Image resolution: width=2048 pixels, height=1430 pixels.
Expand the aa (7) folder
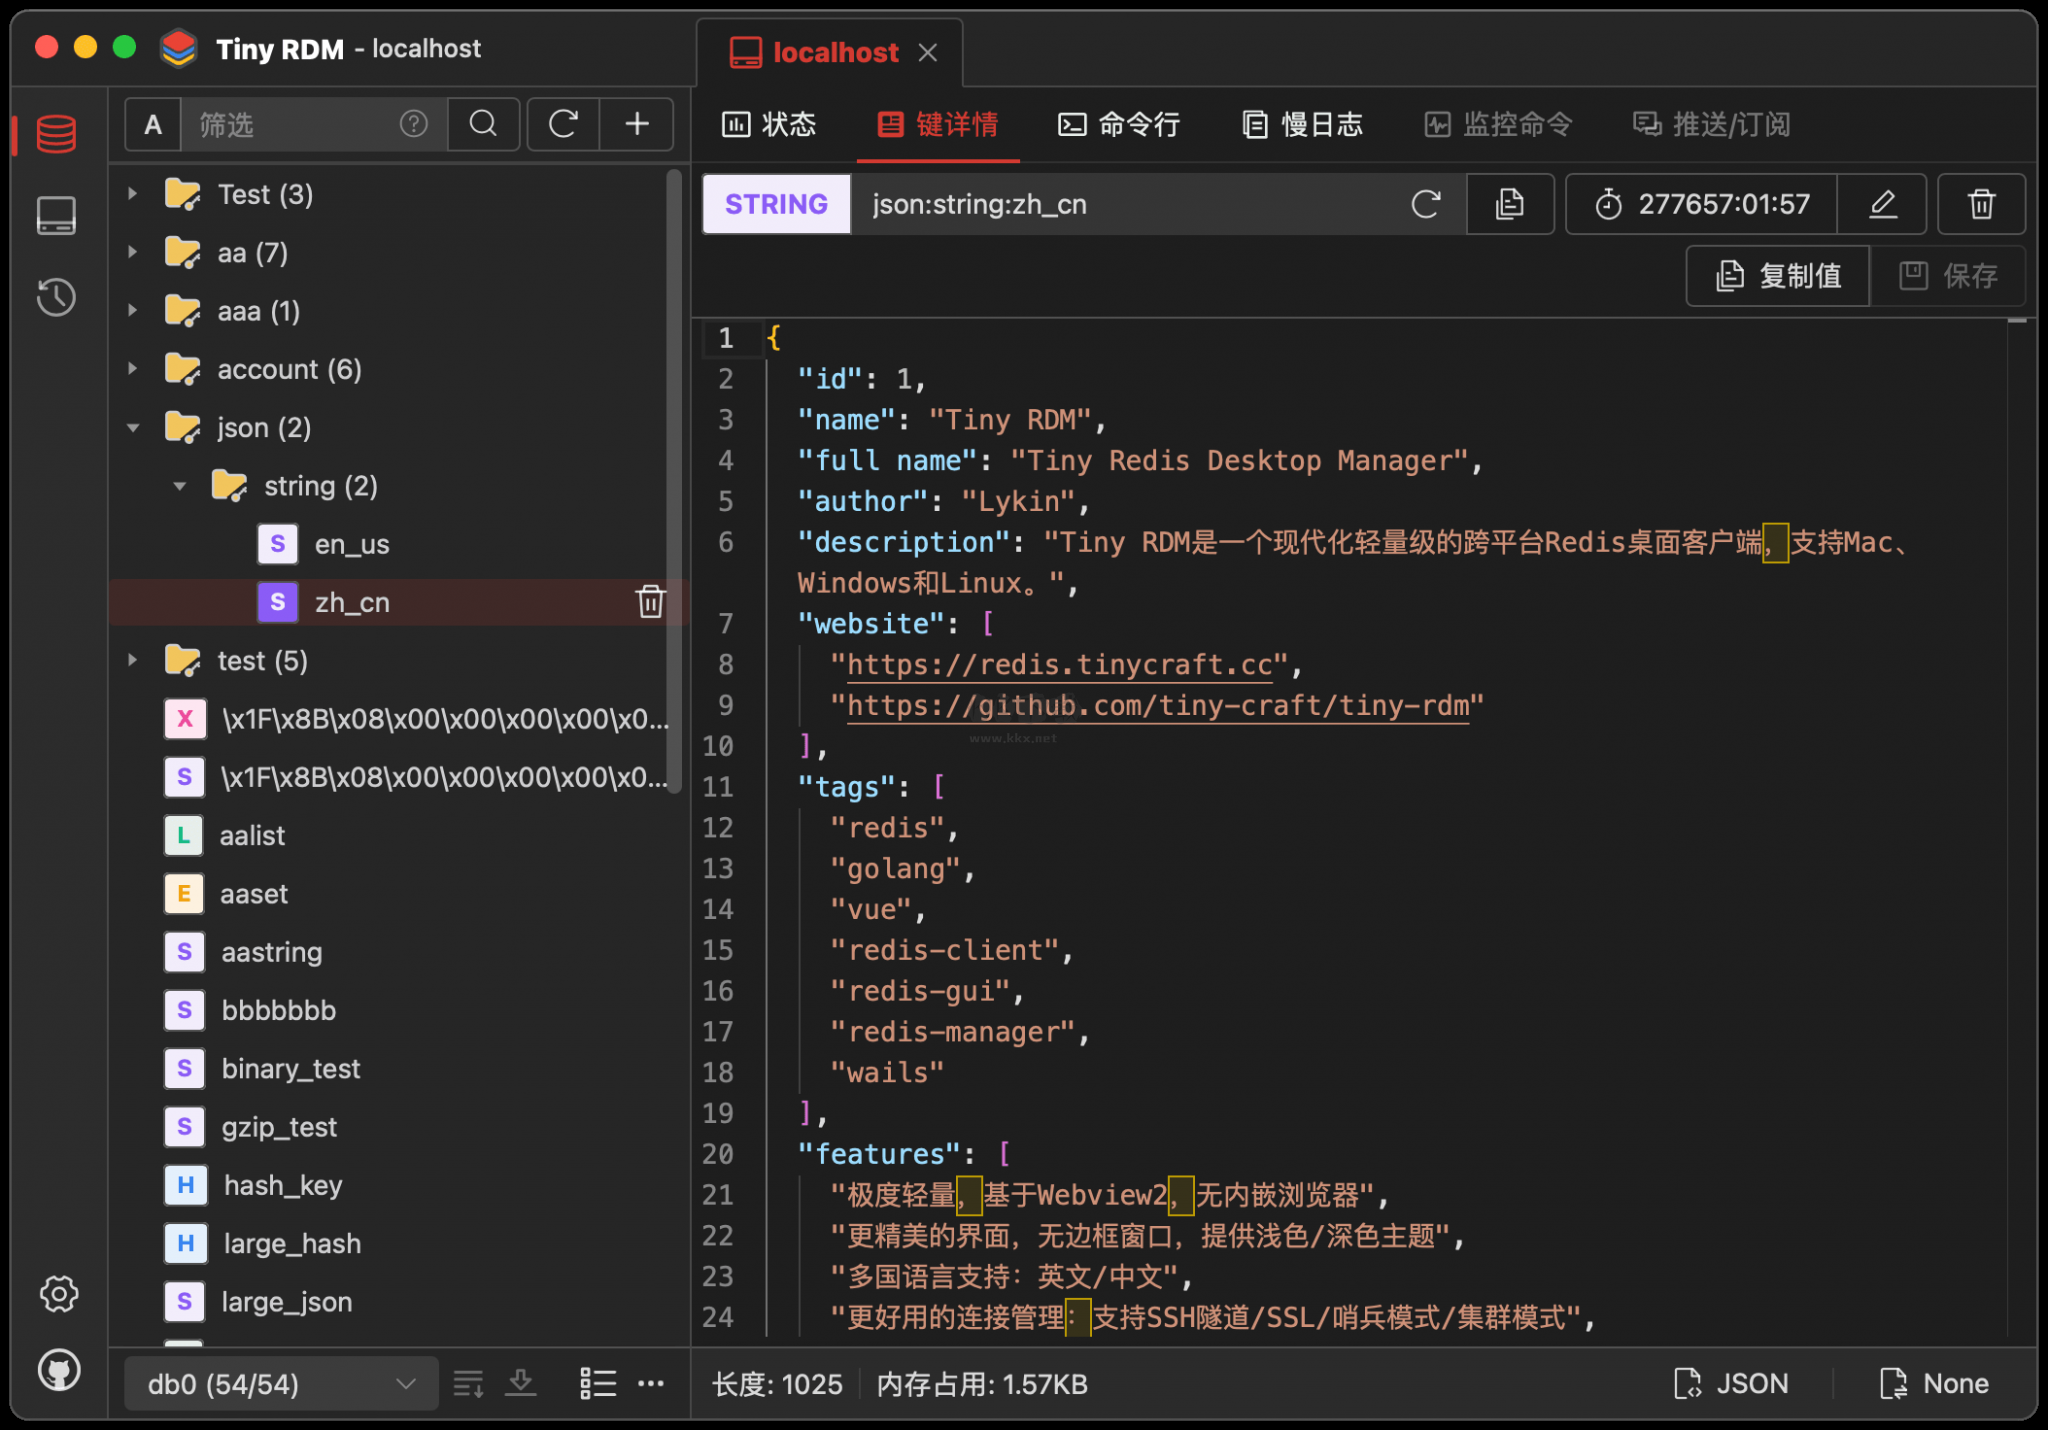pyautogui.click(x=132, y=253)
